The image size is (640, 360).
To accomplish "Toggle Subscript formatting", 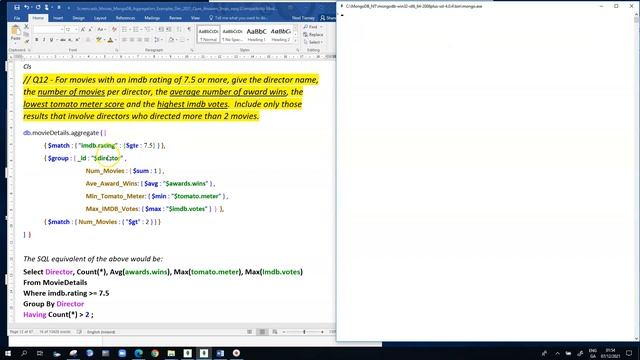I will (70, 40).
